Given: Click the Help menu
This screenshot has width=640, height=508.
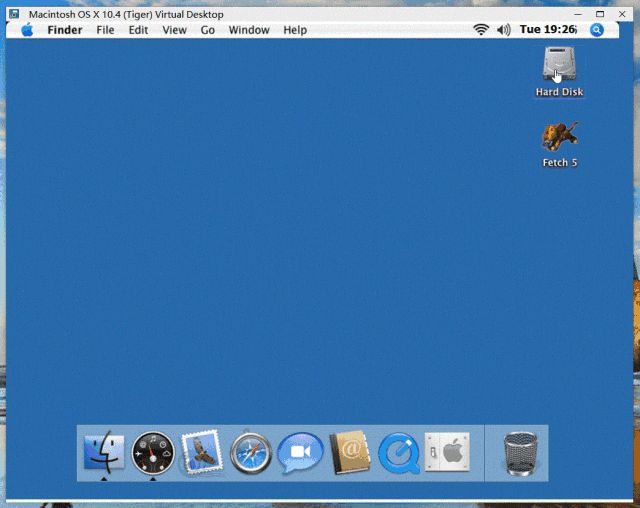Looking at the screenshot, I should pos(295,30).
